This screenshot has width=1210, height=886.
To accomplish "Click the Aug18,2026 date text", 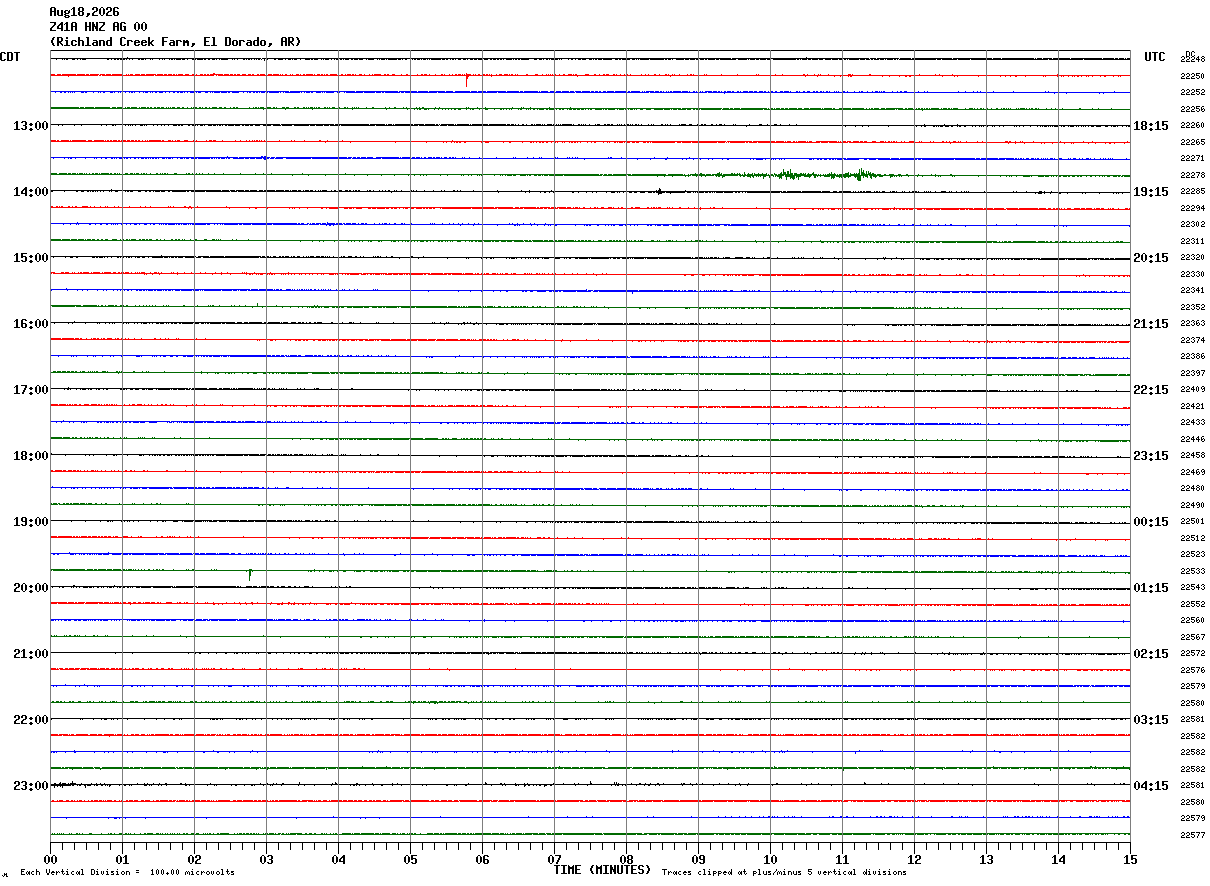I will click(x=84, y=12).
